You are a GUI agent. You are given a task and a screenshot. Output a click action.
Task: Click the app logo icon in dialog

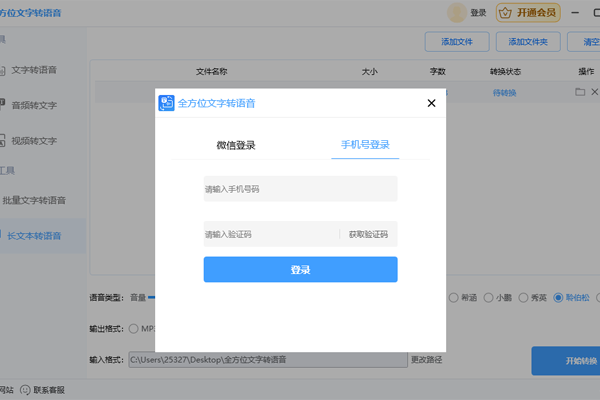coord(166,103)
